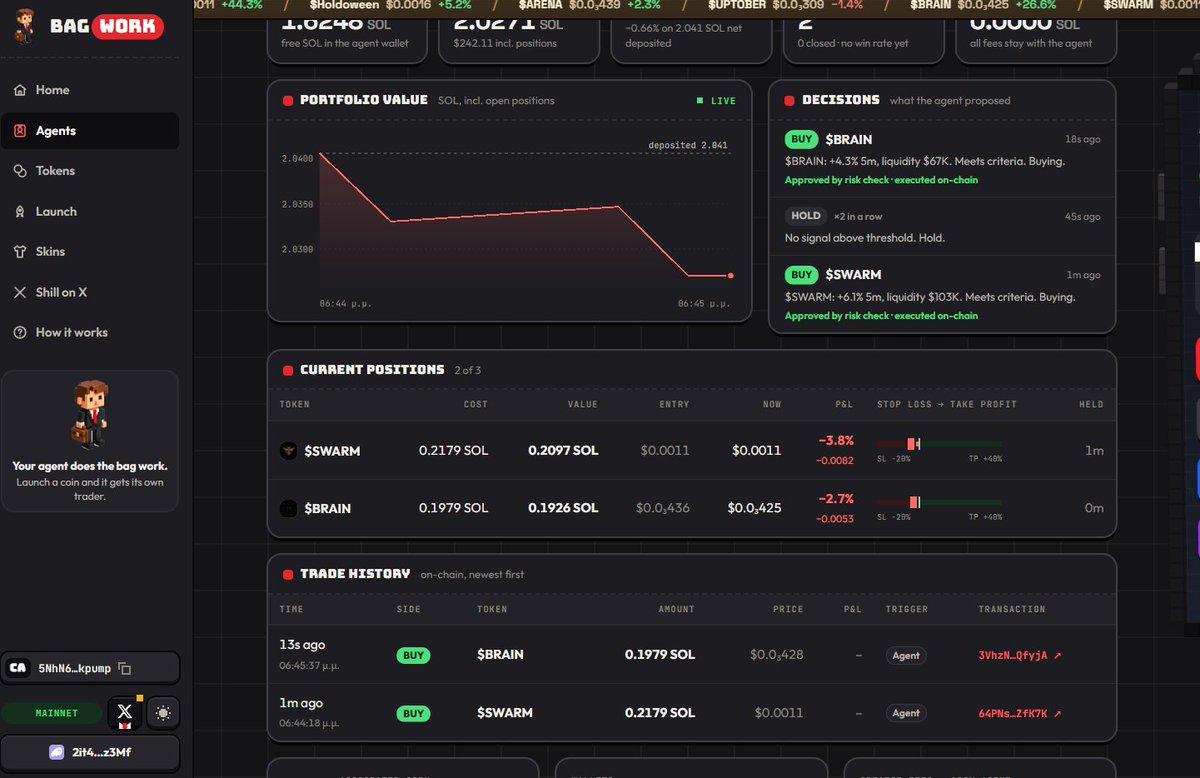Click the green LIVE indicator on chart
1200x778 pixels.
[x=716, y=101]
